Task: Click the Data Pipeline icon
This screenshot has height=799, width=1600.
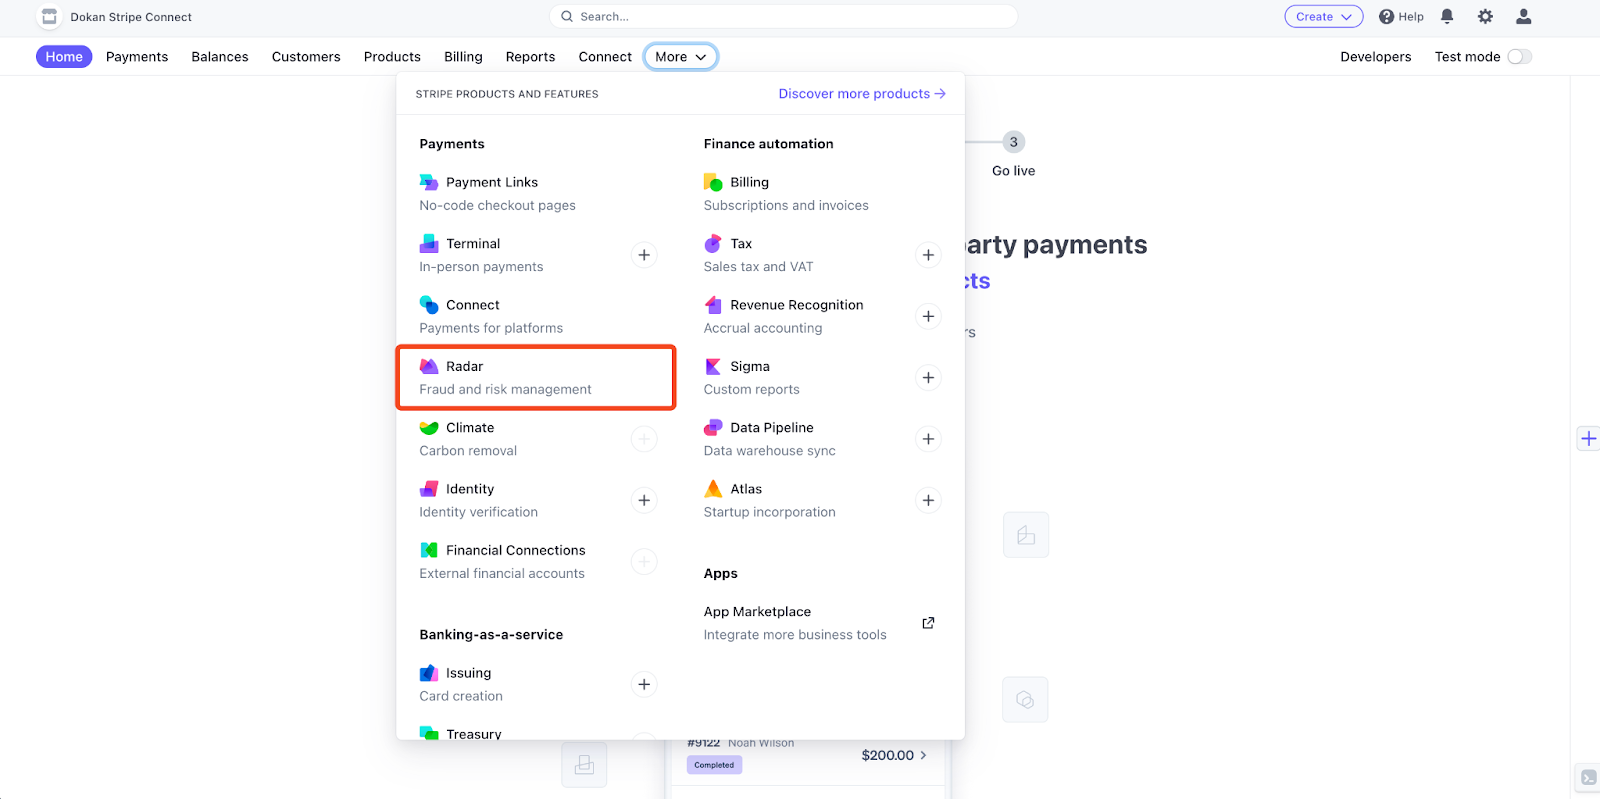Action: (713, 427)
